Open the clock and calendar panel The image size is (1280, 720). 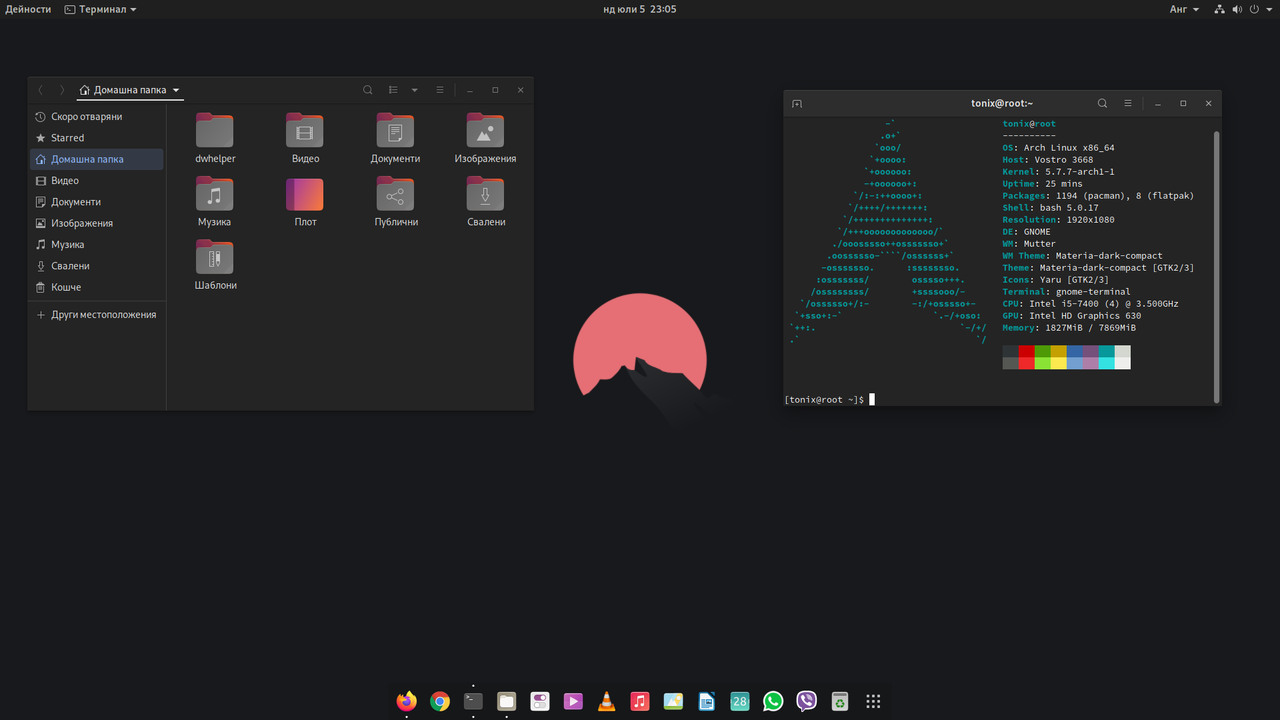point(640,9)
